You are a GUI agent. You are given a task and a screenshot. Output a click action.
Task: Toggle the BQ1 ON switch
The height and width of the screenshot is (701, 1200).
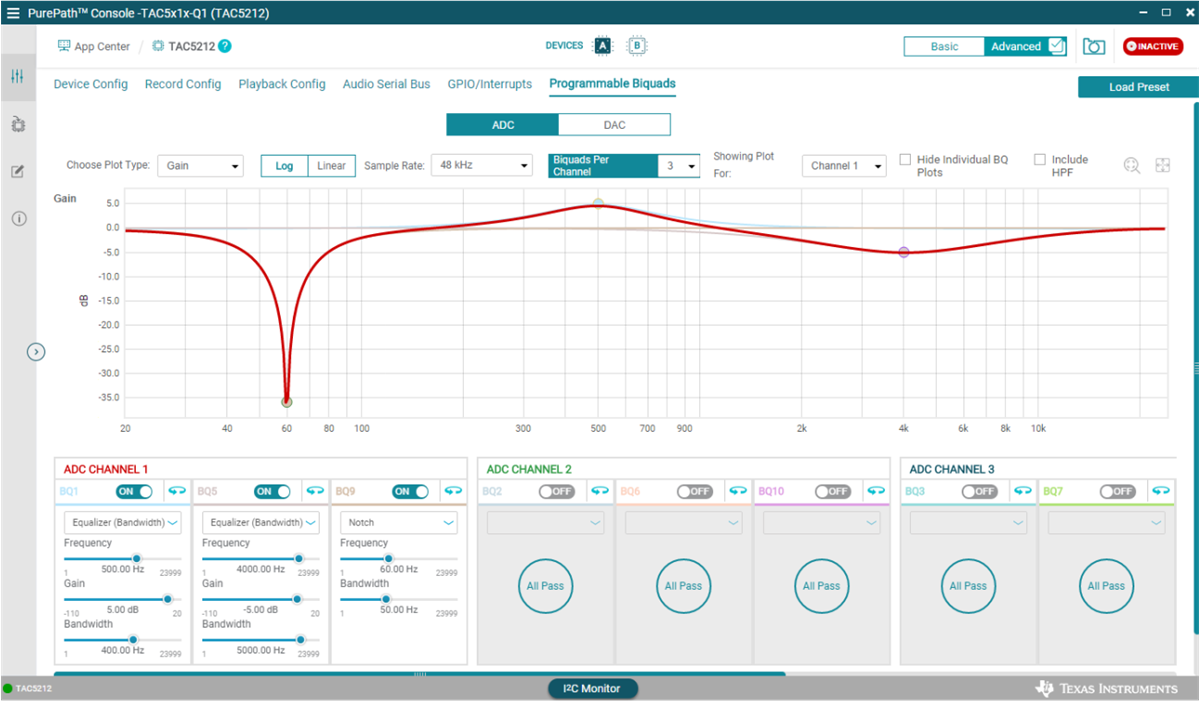tap(134, 491)
